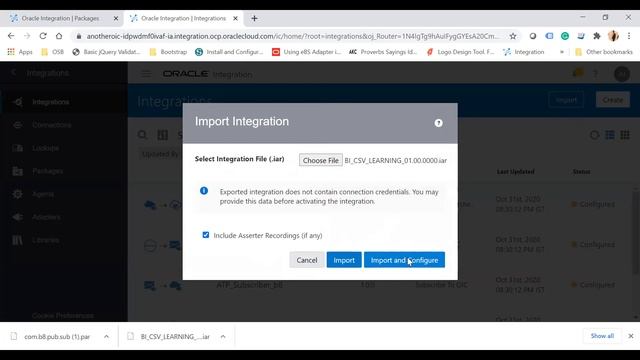Open Apps bookmark shortcut

click(x=20, y=52)
